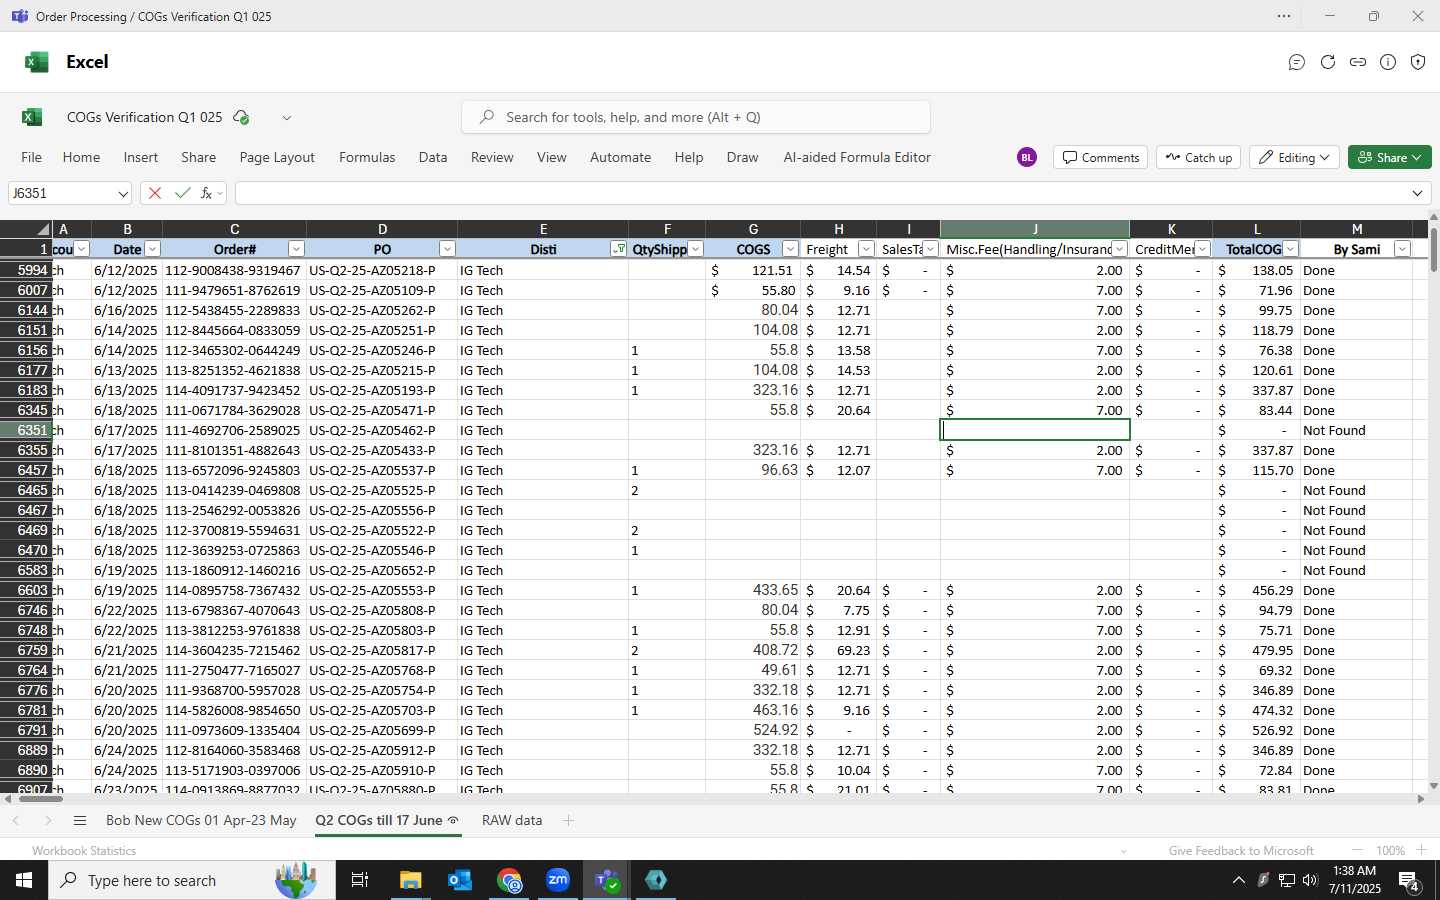Select the Not Found cell in row 6583
This screenshot has width=1440, height=900.
1357,570
